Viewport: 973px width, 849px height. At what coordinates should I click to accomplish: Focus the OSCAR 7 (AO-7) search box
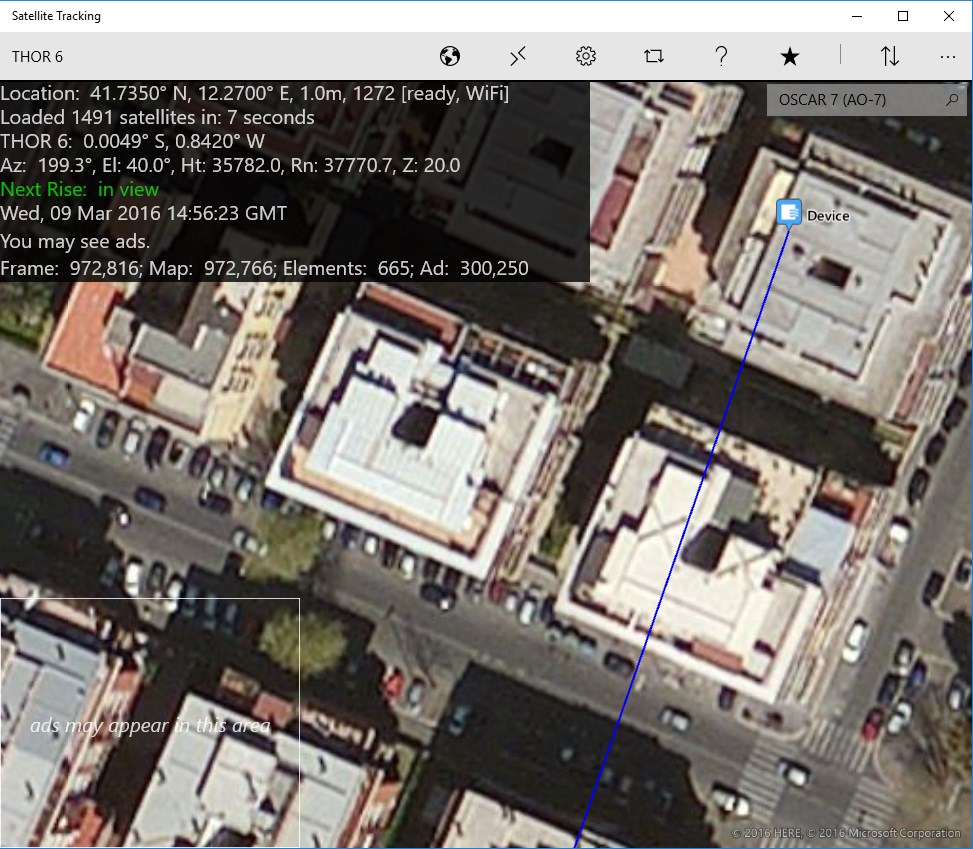866,100
